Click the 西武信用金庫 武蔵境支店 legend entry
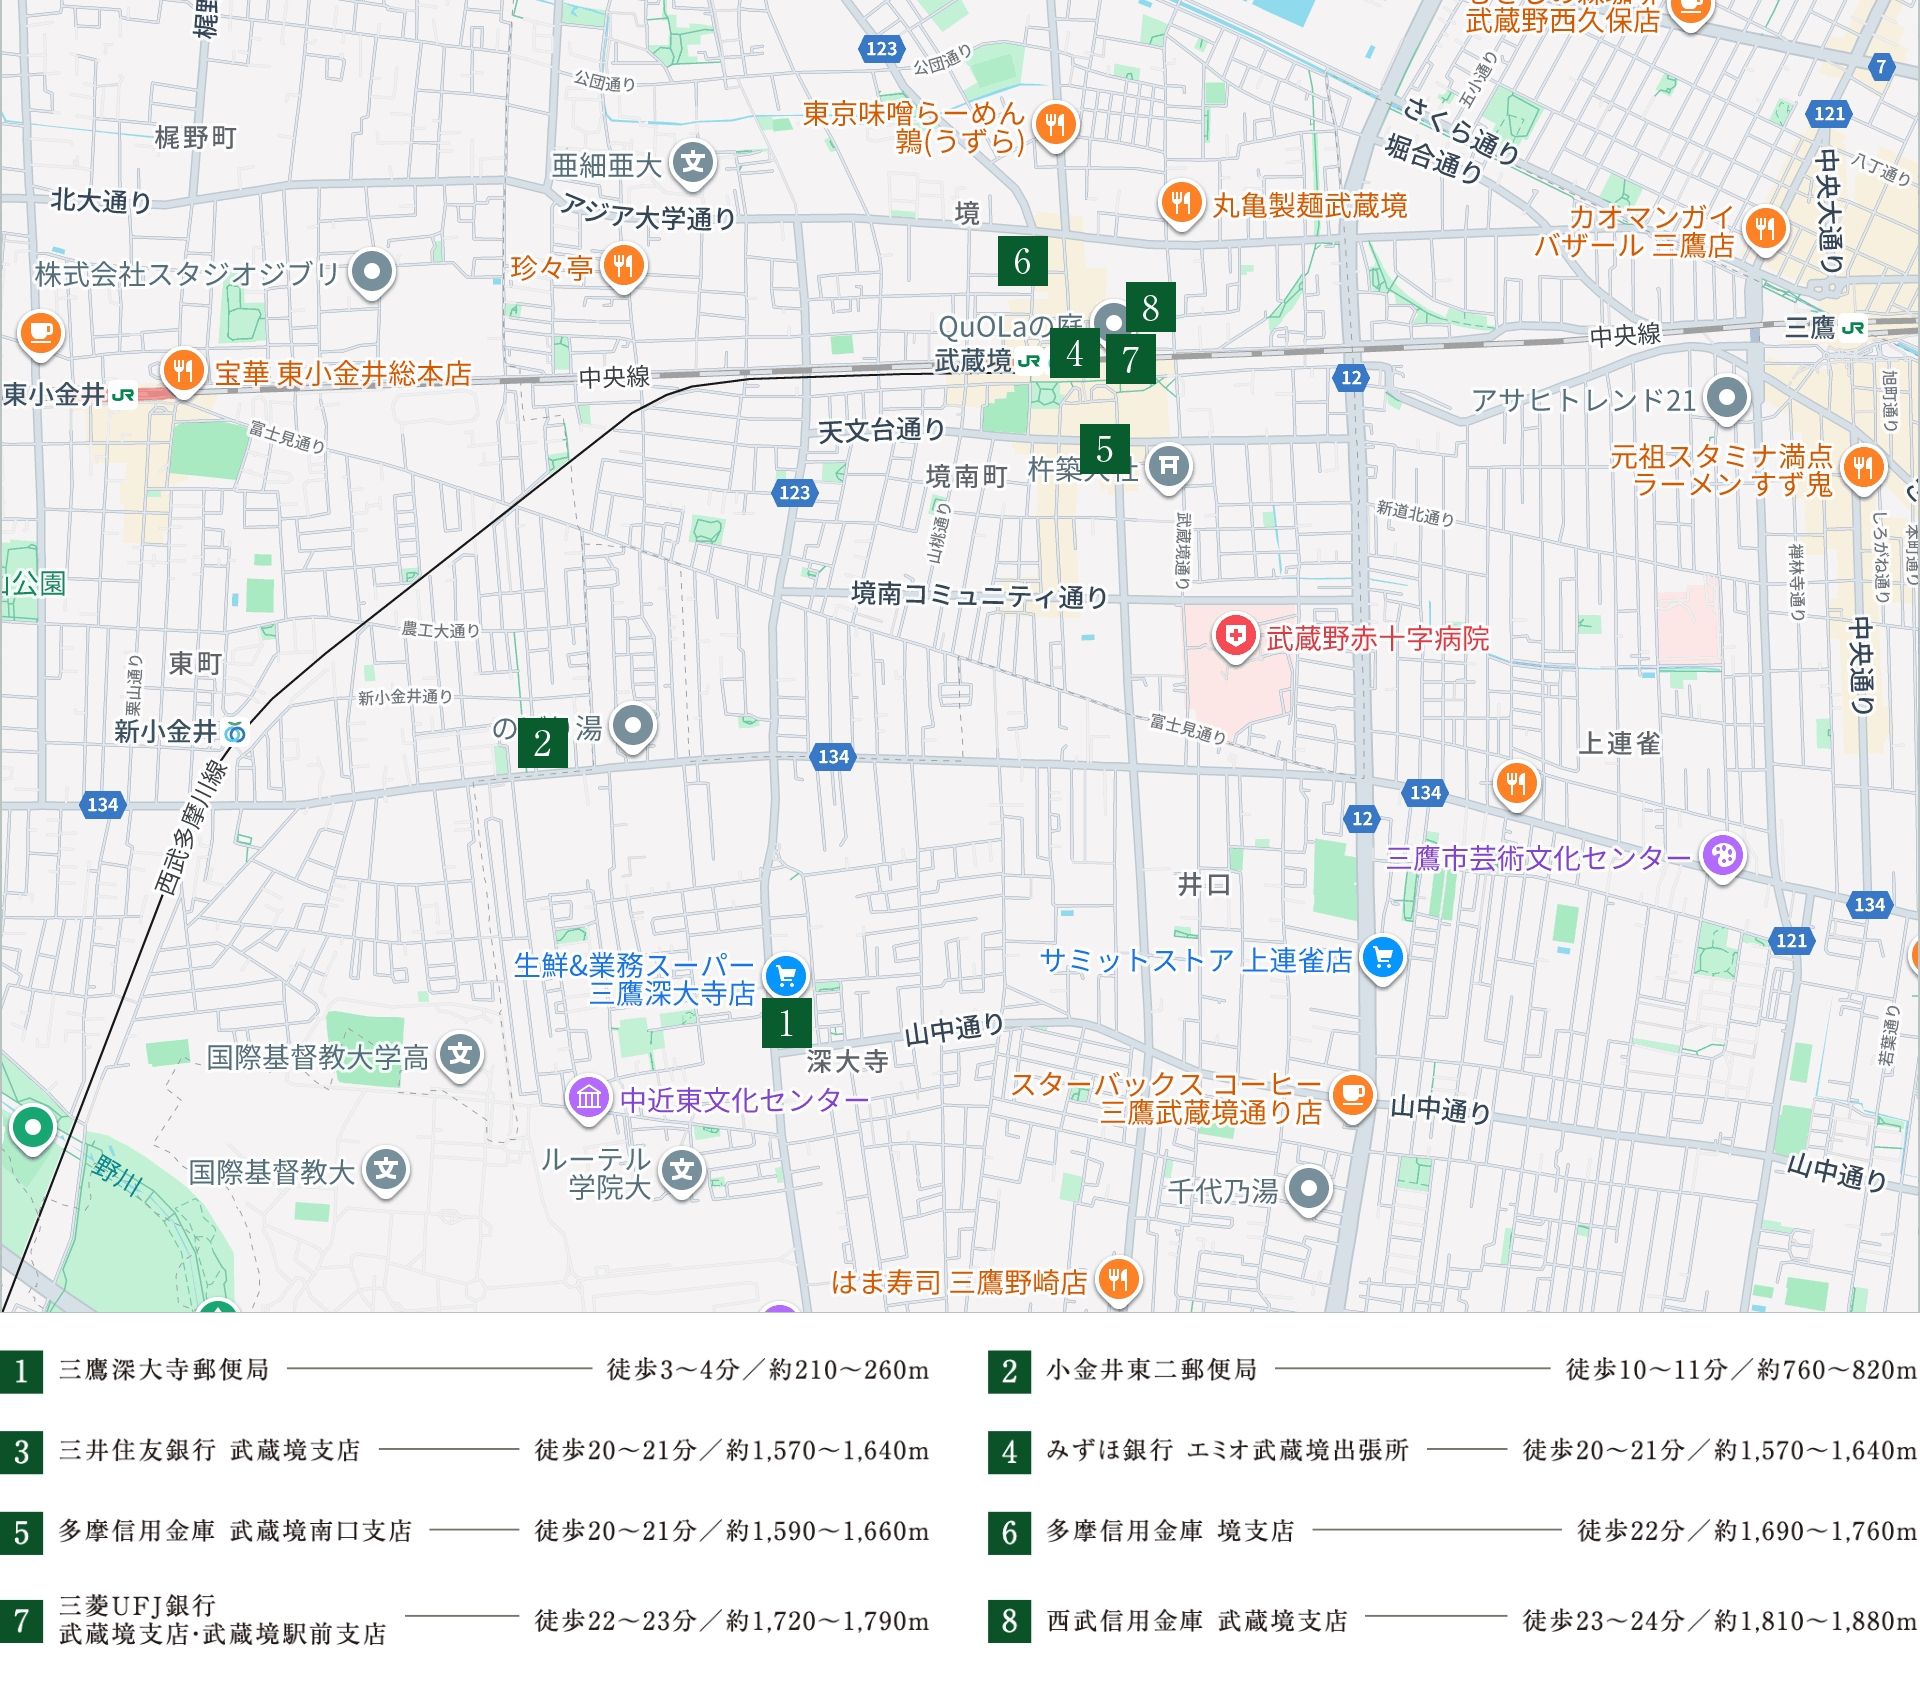Viewport: 1920px width, 1704px height. [x=1196, y=1620]
